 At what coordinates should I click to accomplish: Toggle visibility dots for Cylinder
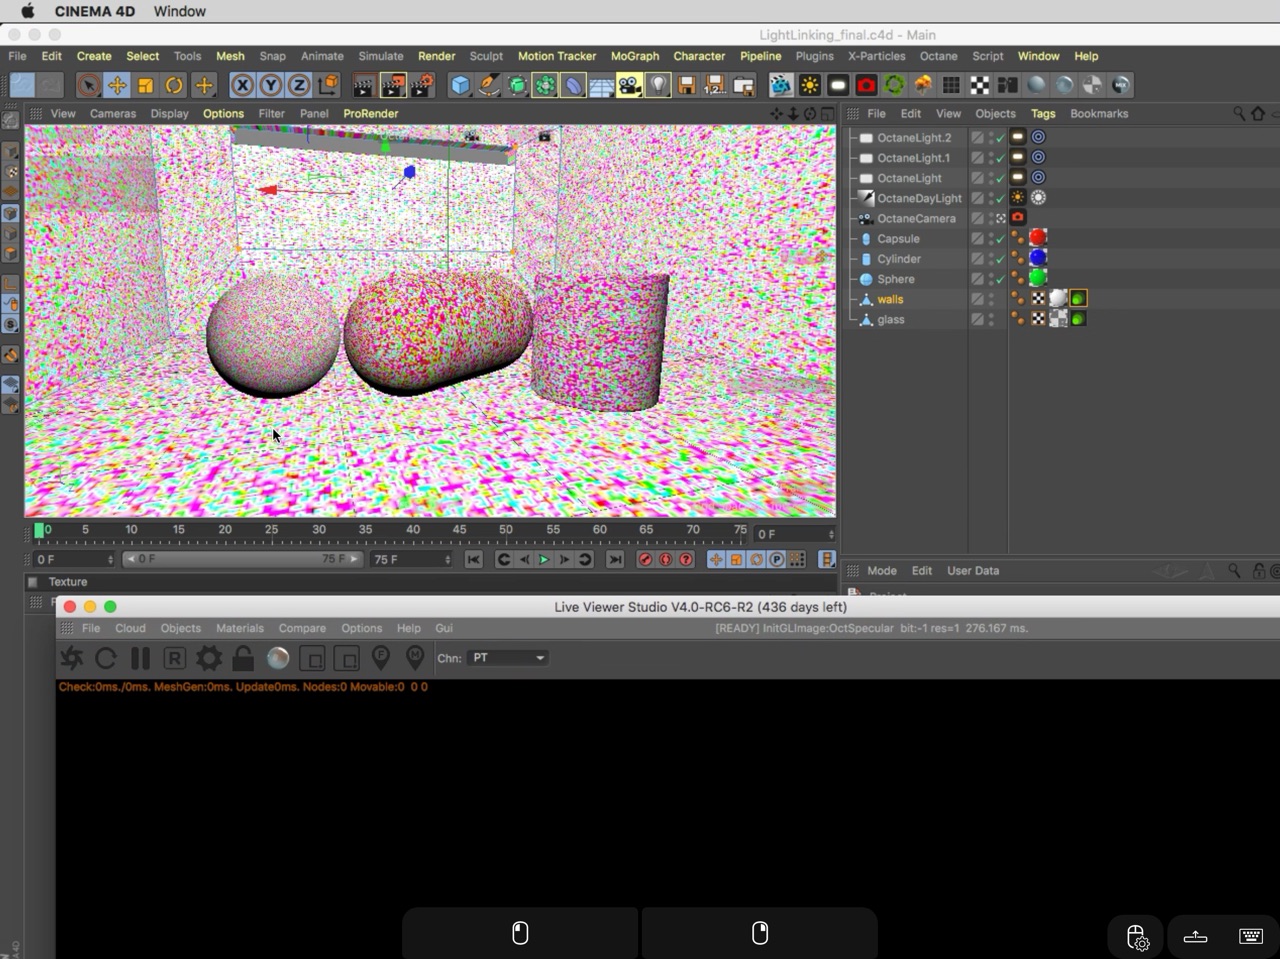(991, 259)
